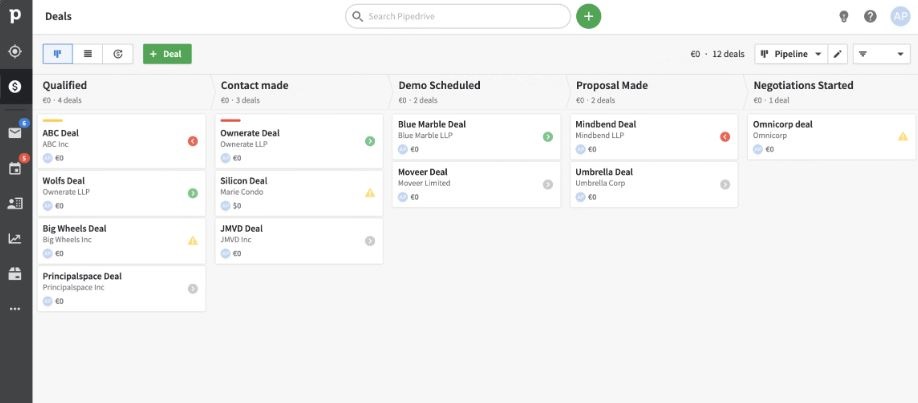Click the Demo Scheduled stage header
The image size is (918, 403).
pos(439,86)
